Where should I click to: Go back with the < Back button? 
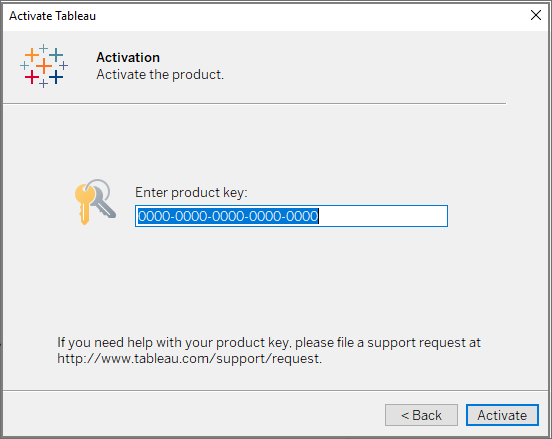point(421,415)
